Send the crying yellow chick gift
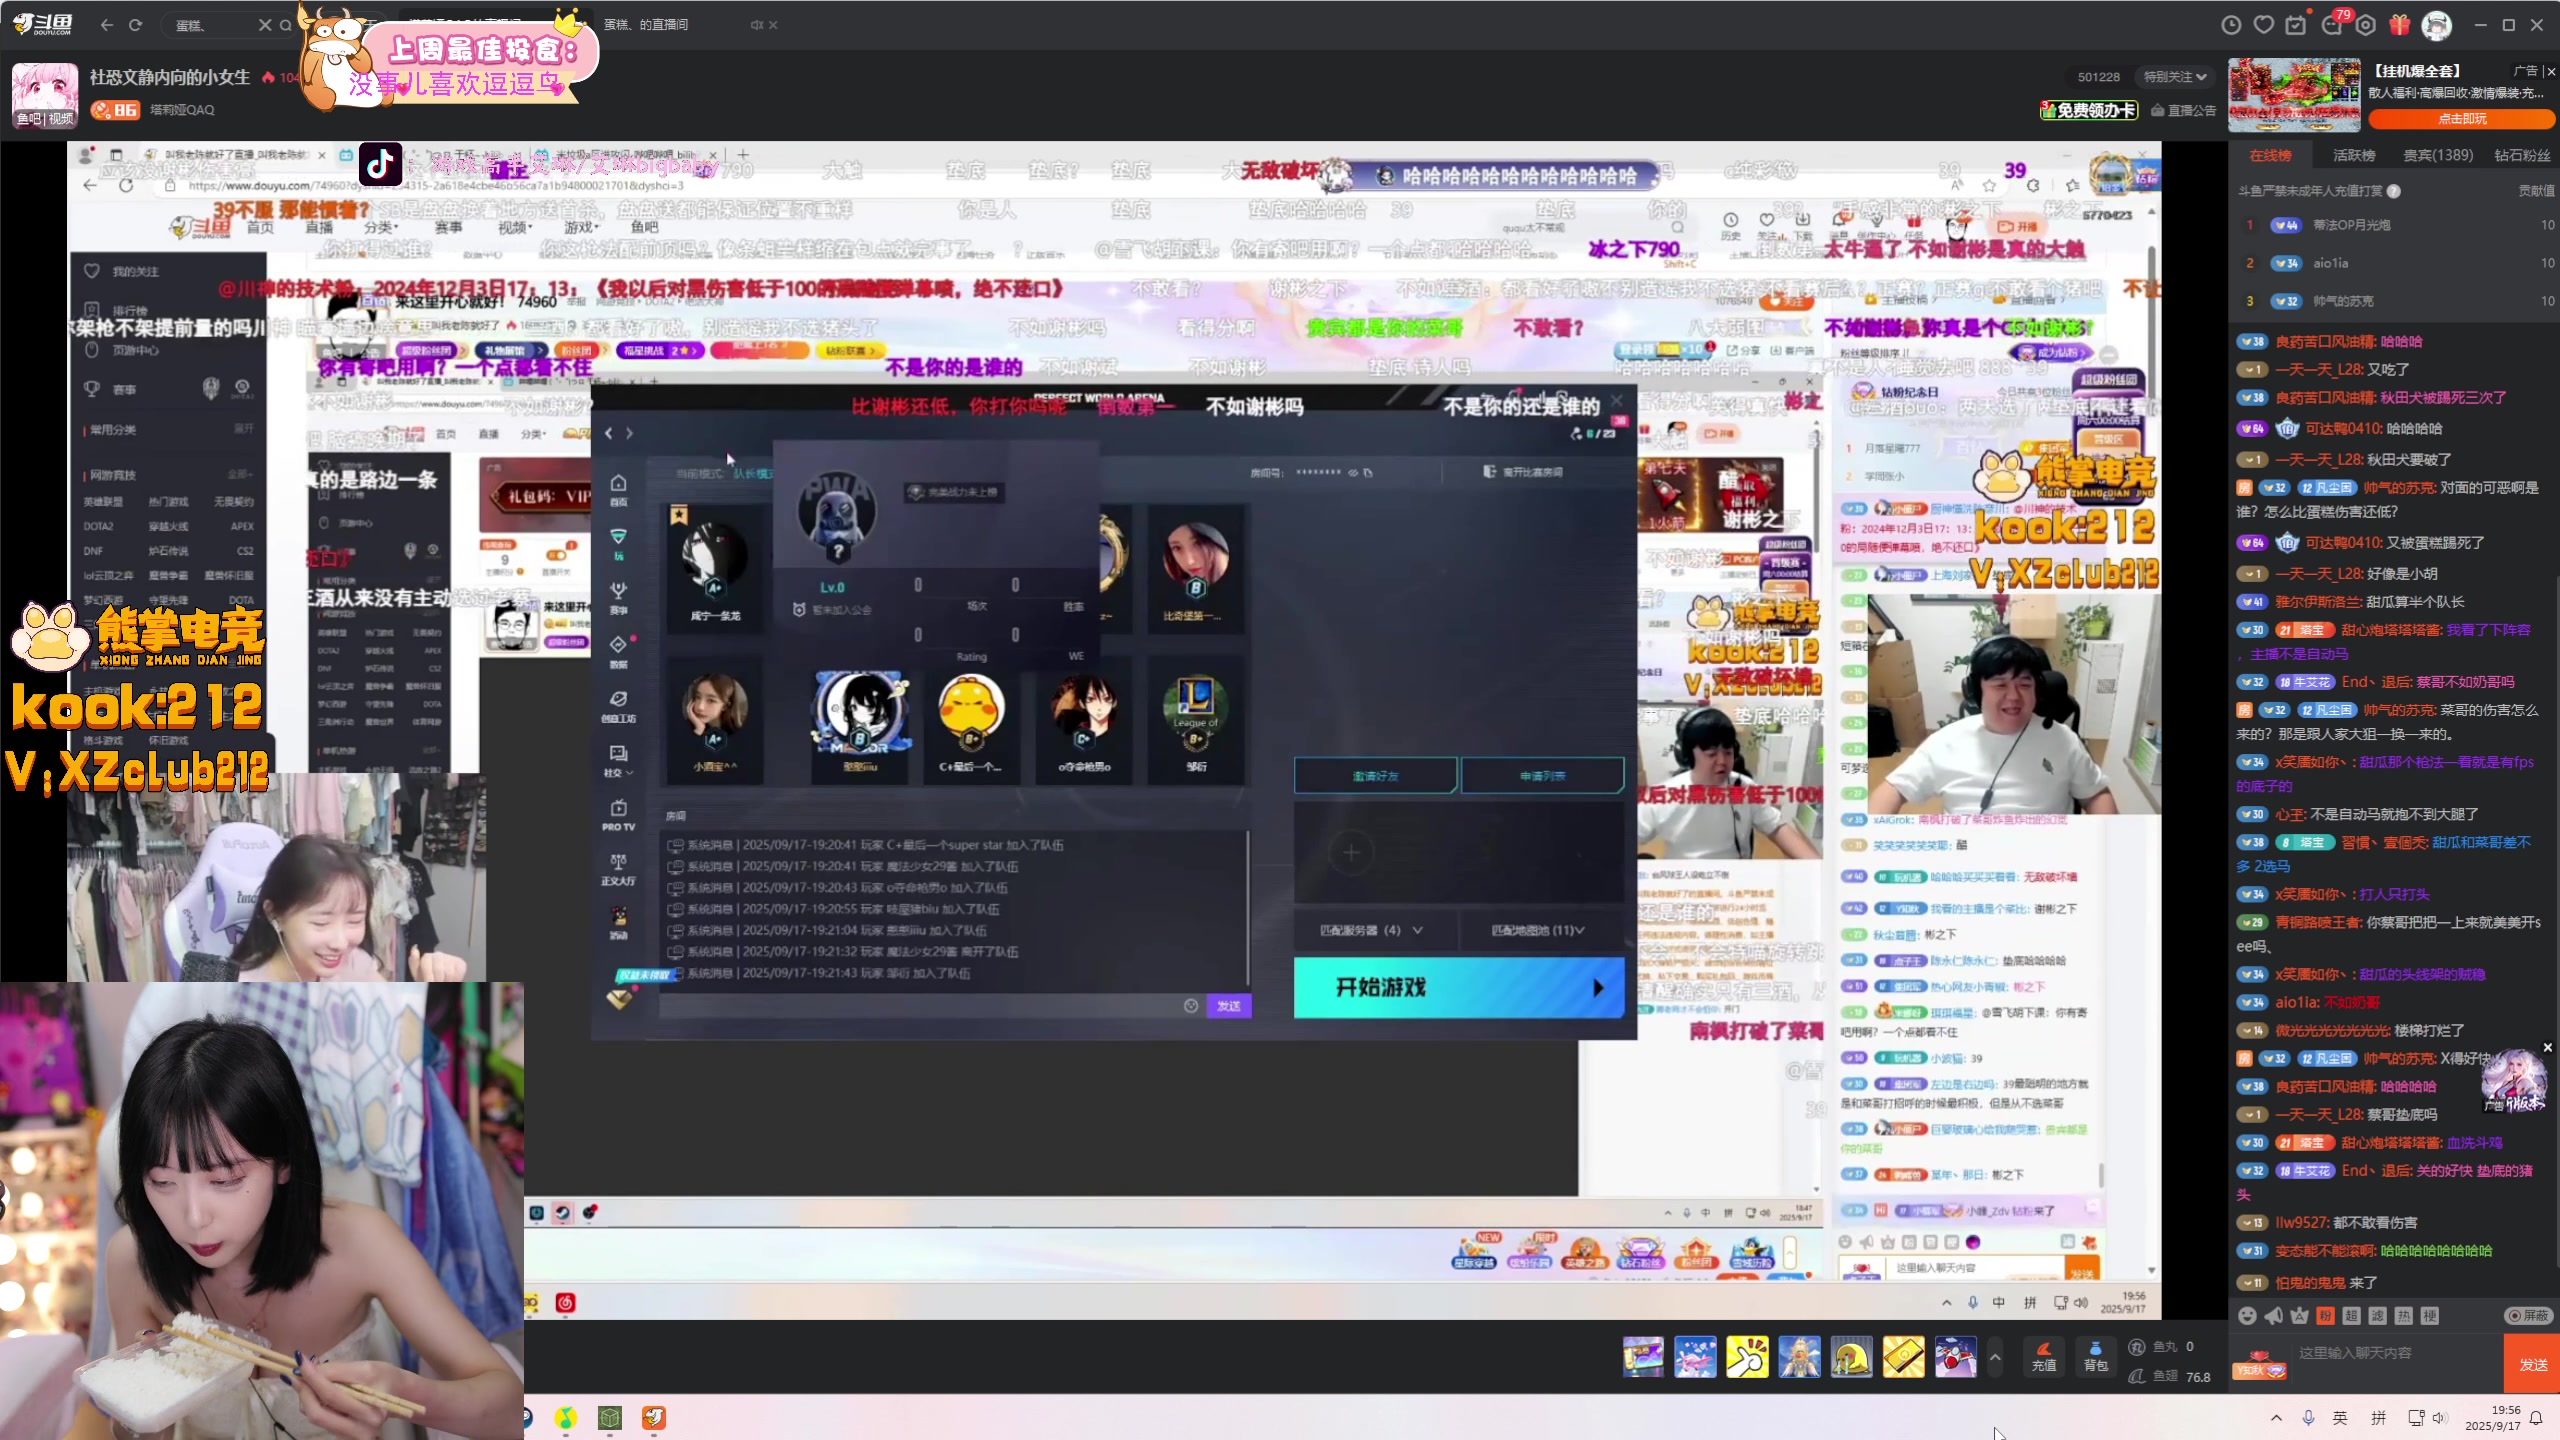The image size is (2560, 1440). 1851,1357
